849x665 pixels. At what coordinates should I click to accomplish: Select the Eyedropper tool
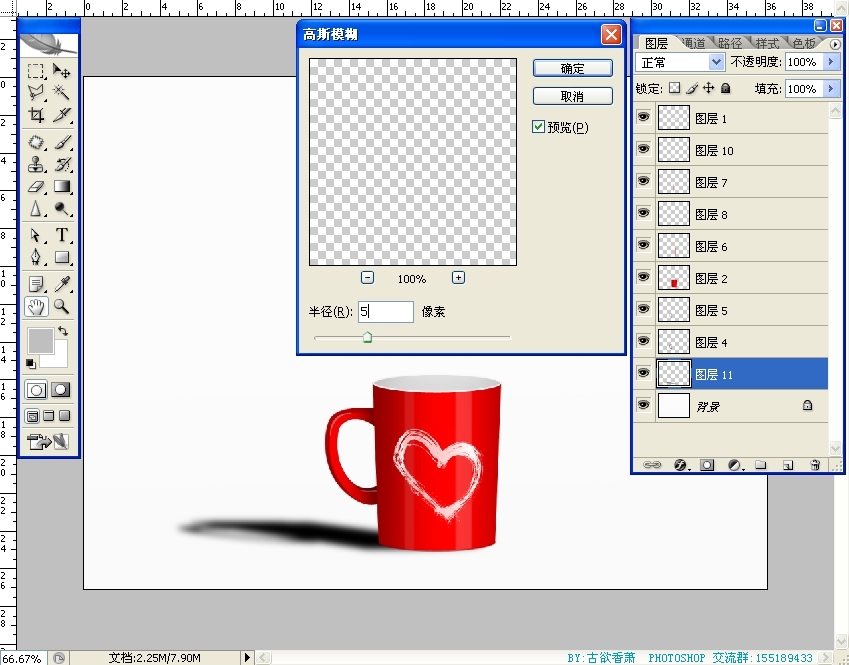click(62, 284)
